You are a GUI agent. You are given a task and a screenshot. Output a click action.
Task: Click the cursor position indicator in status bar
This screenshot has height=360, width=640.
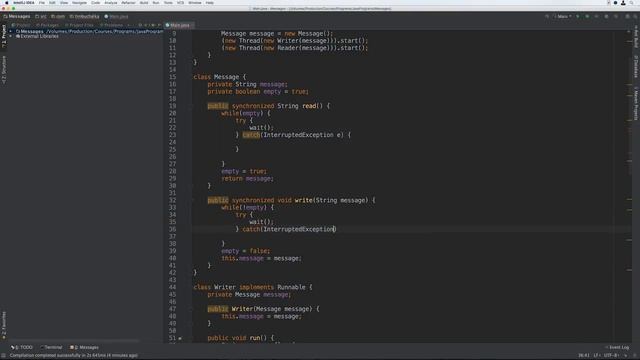click(584, 356)
